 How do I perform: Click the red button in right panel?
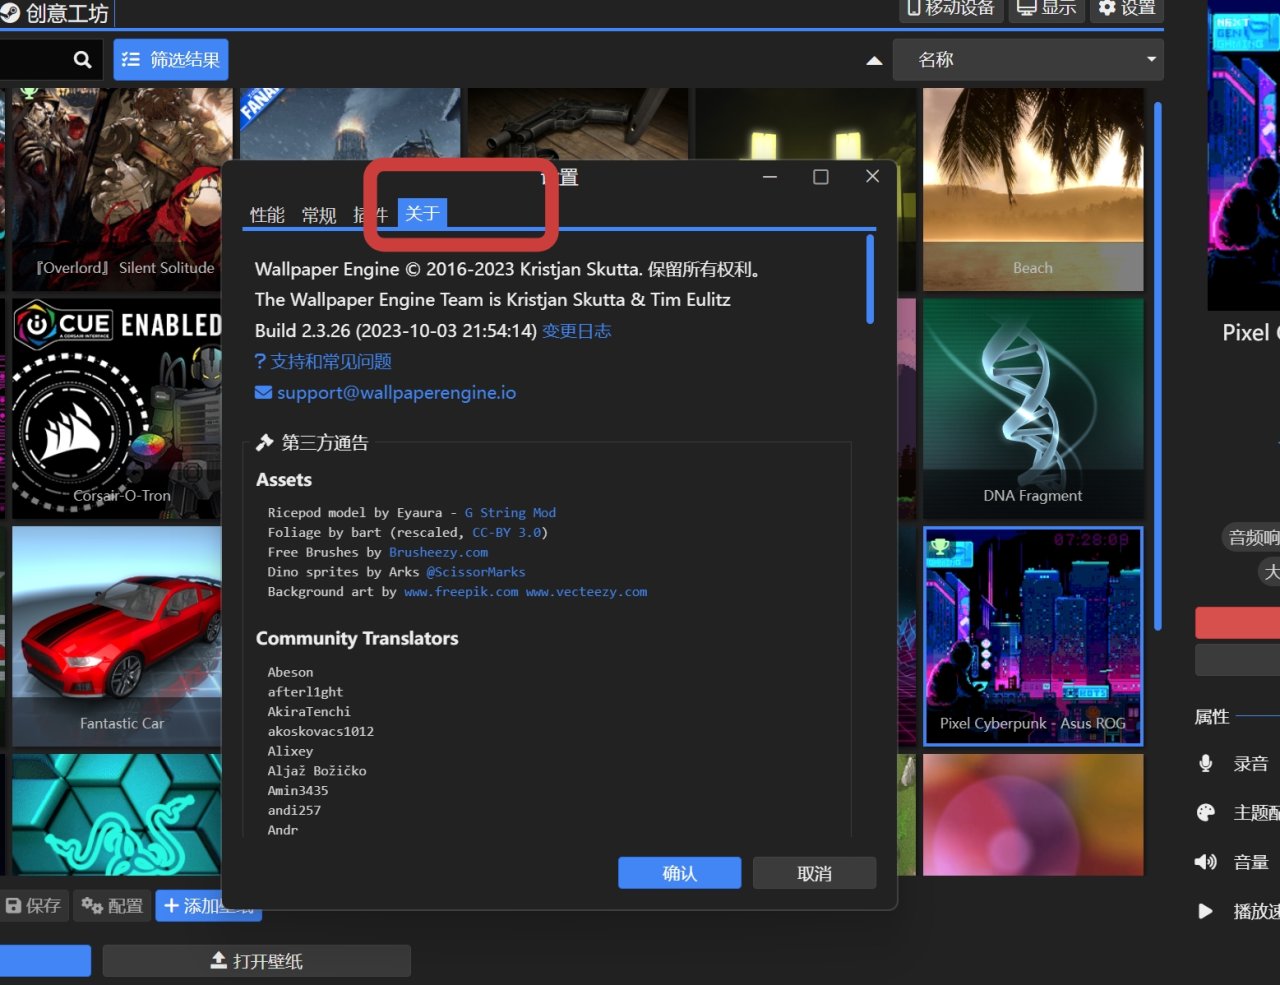pos(1238,623)
